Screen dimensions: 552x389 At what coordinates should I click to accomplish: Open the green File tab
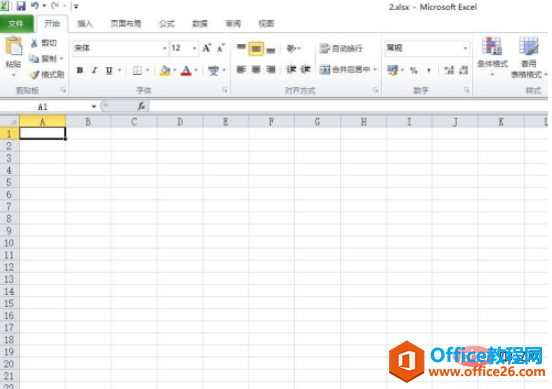click(x=17, y=24)
